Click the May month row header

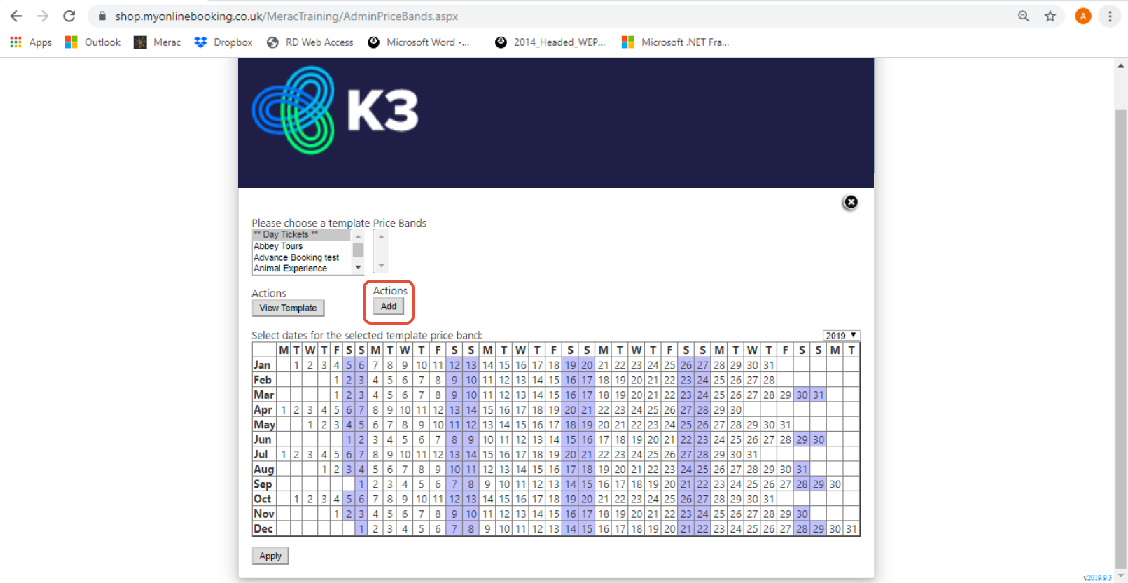(264, 425)
